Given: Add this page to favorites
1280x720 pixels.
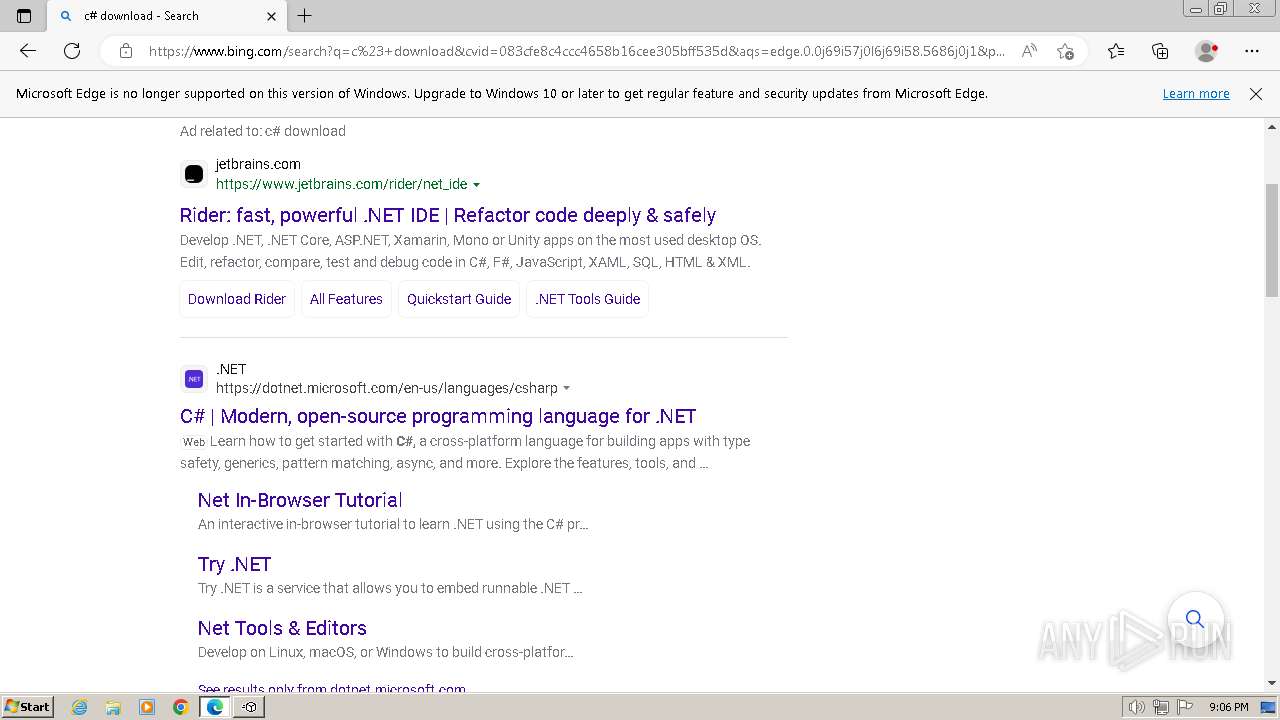Looking at the screenshot, I should tap(1066, 51).
